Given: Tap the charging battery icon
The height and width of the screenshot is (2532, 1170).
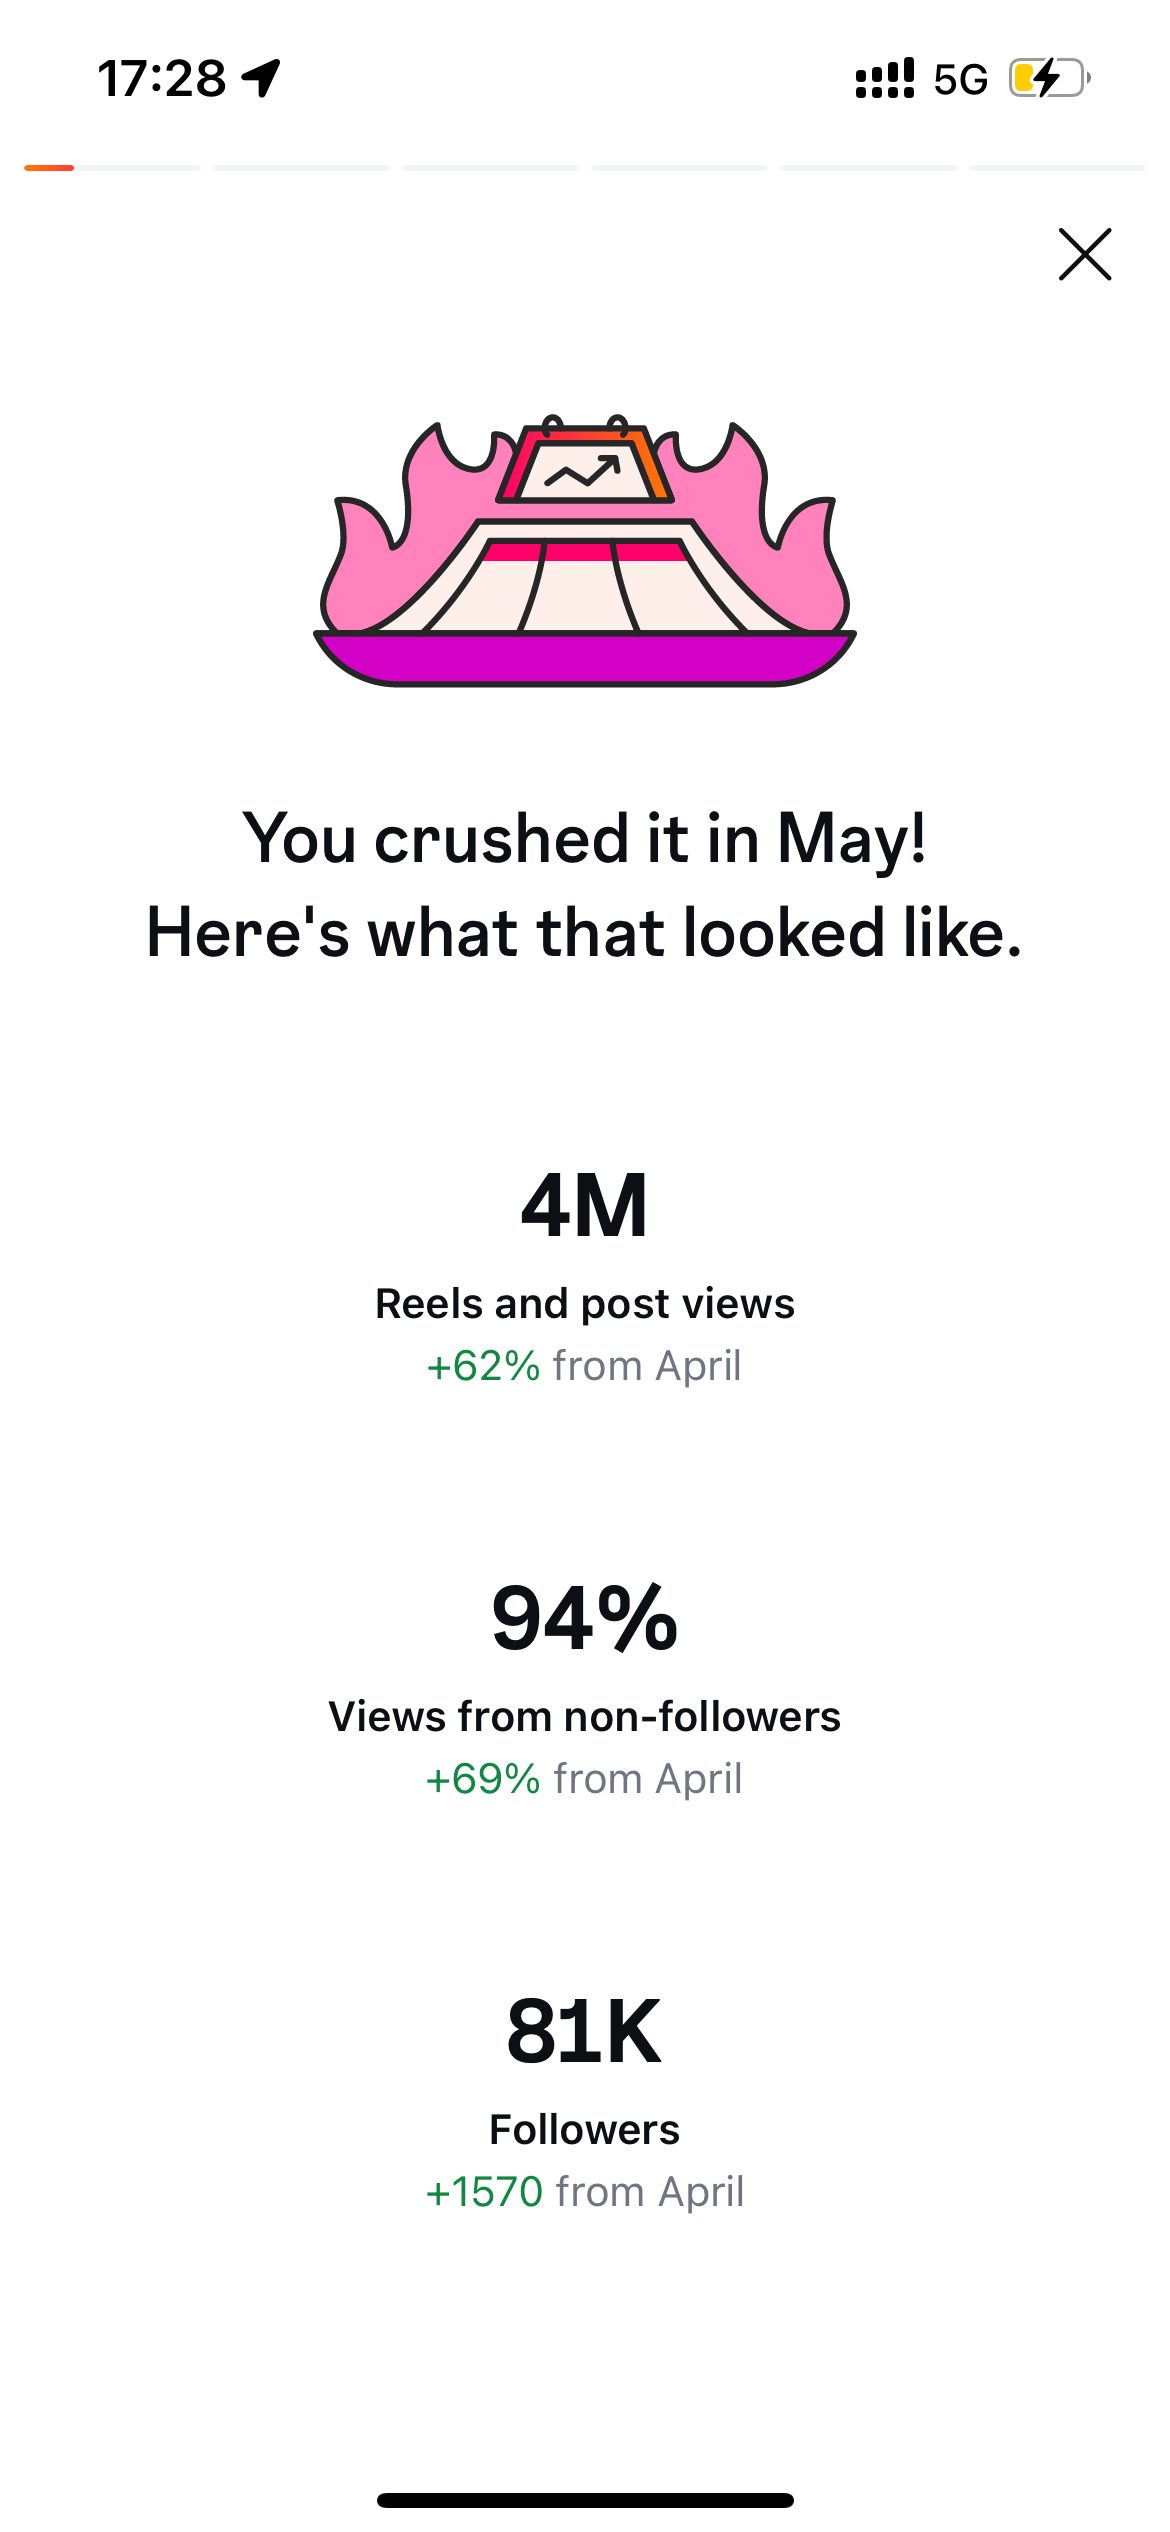Looking at the screenshot, I should tap(1049, 78).
